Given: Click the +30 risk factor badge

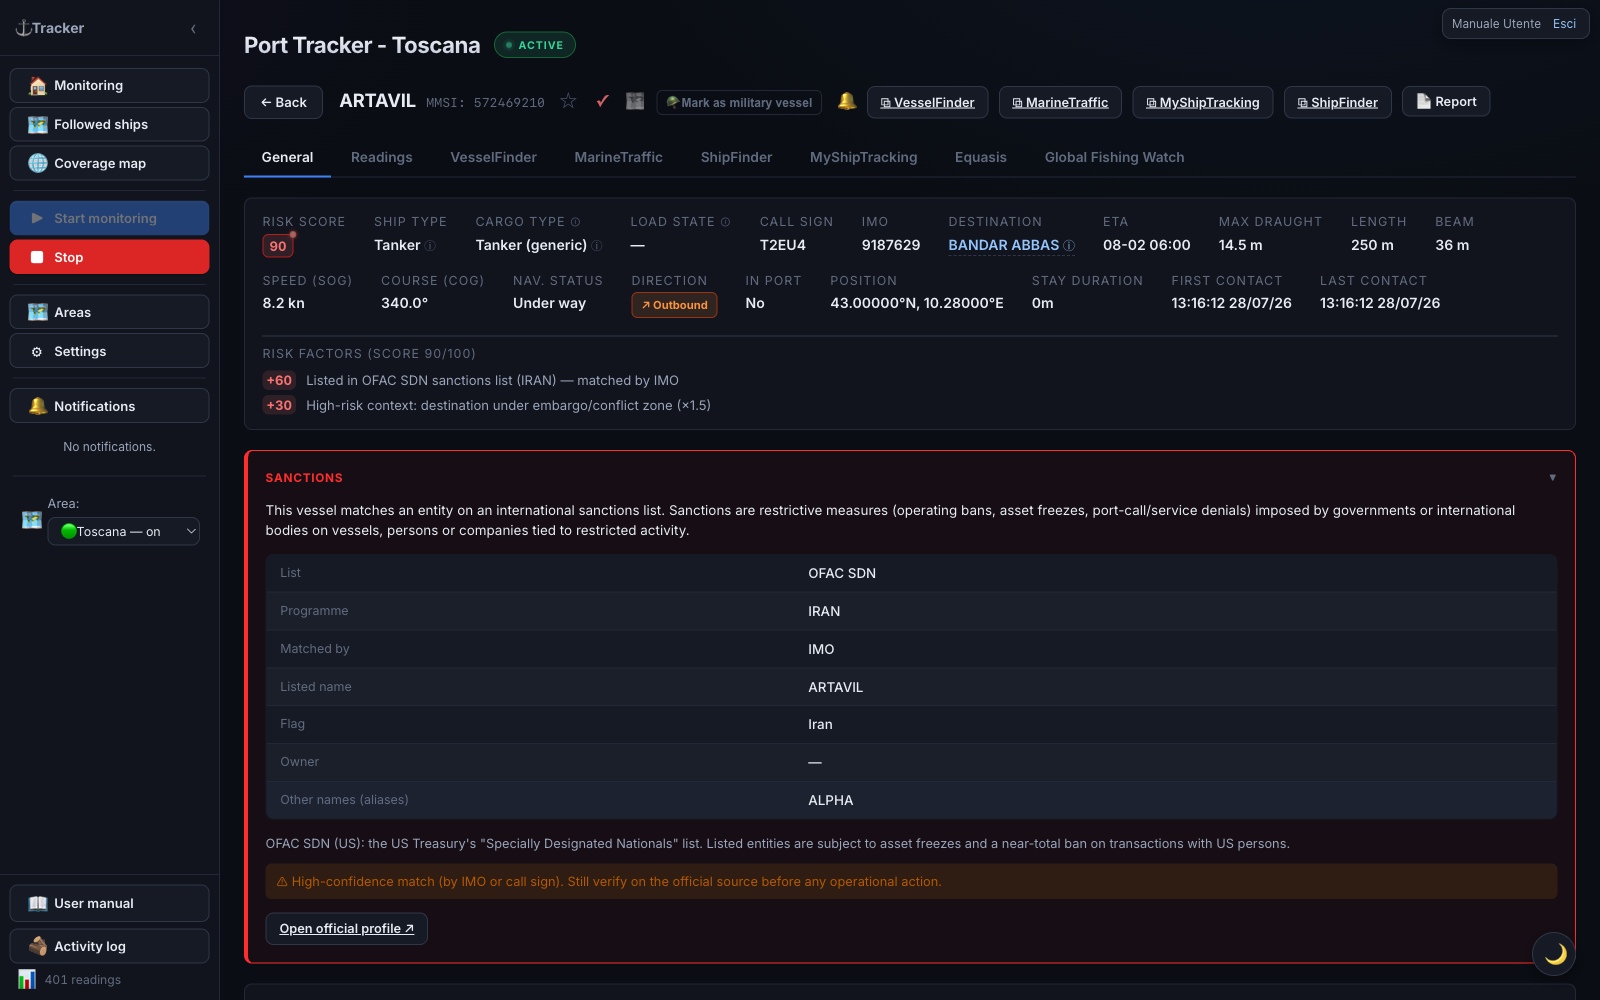Looking at the screenshot, I should click(x=279, y=406).
